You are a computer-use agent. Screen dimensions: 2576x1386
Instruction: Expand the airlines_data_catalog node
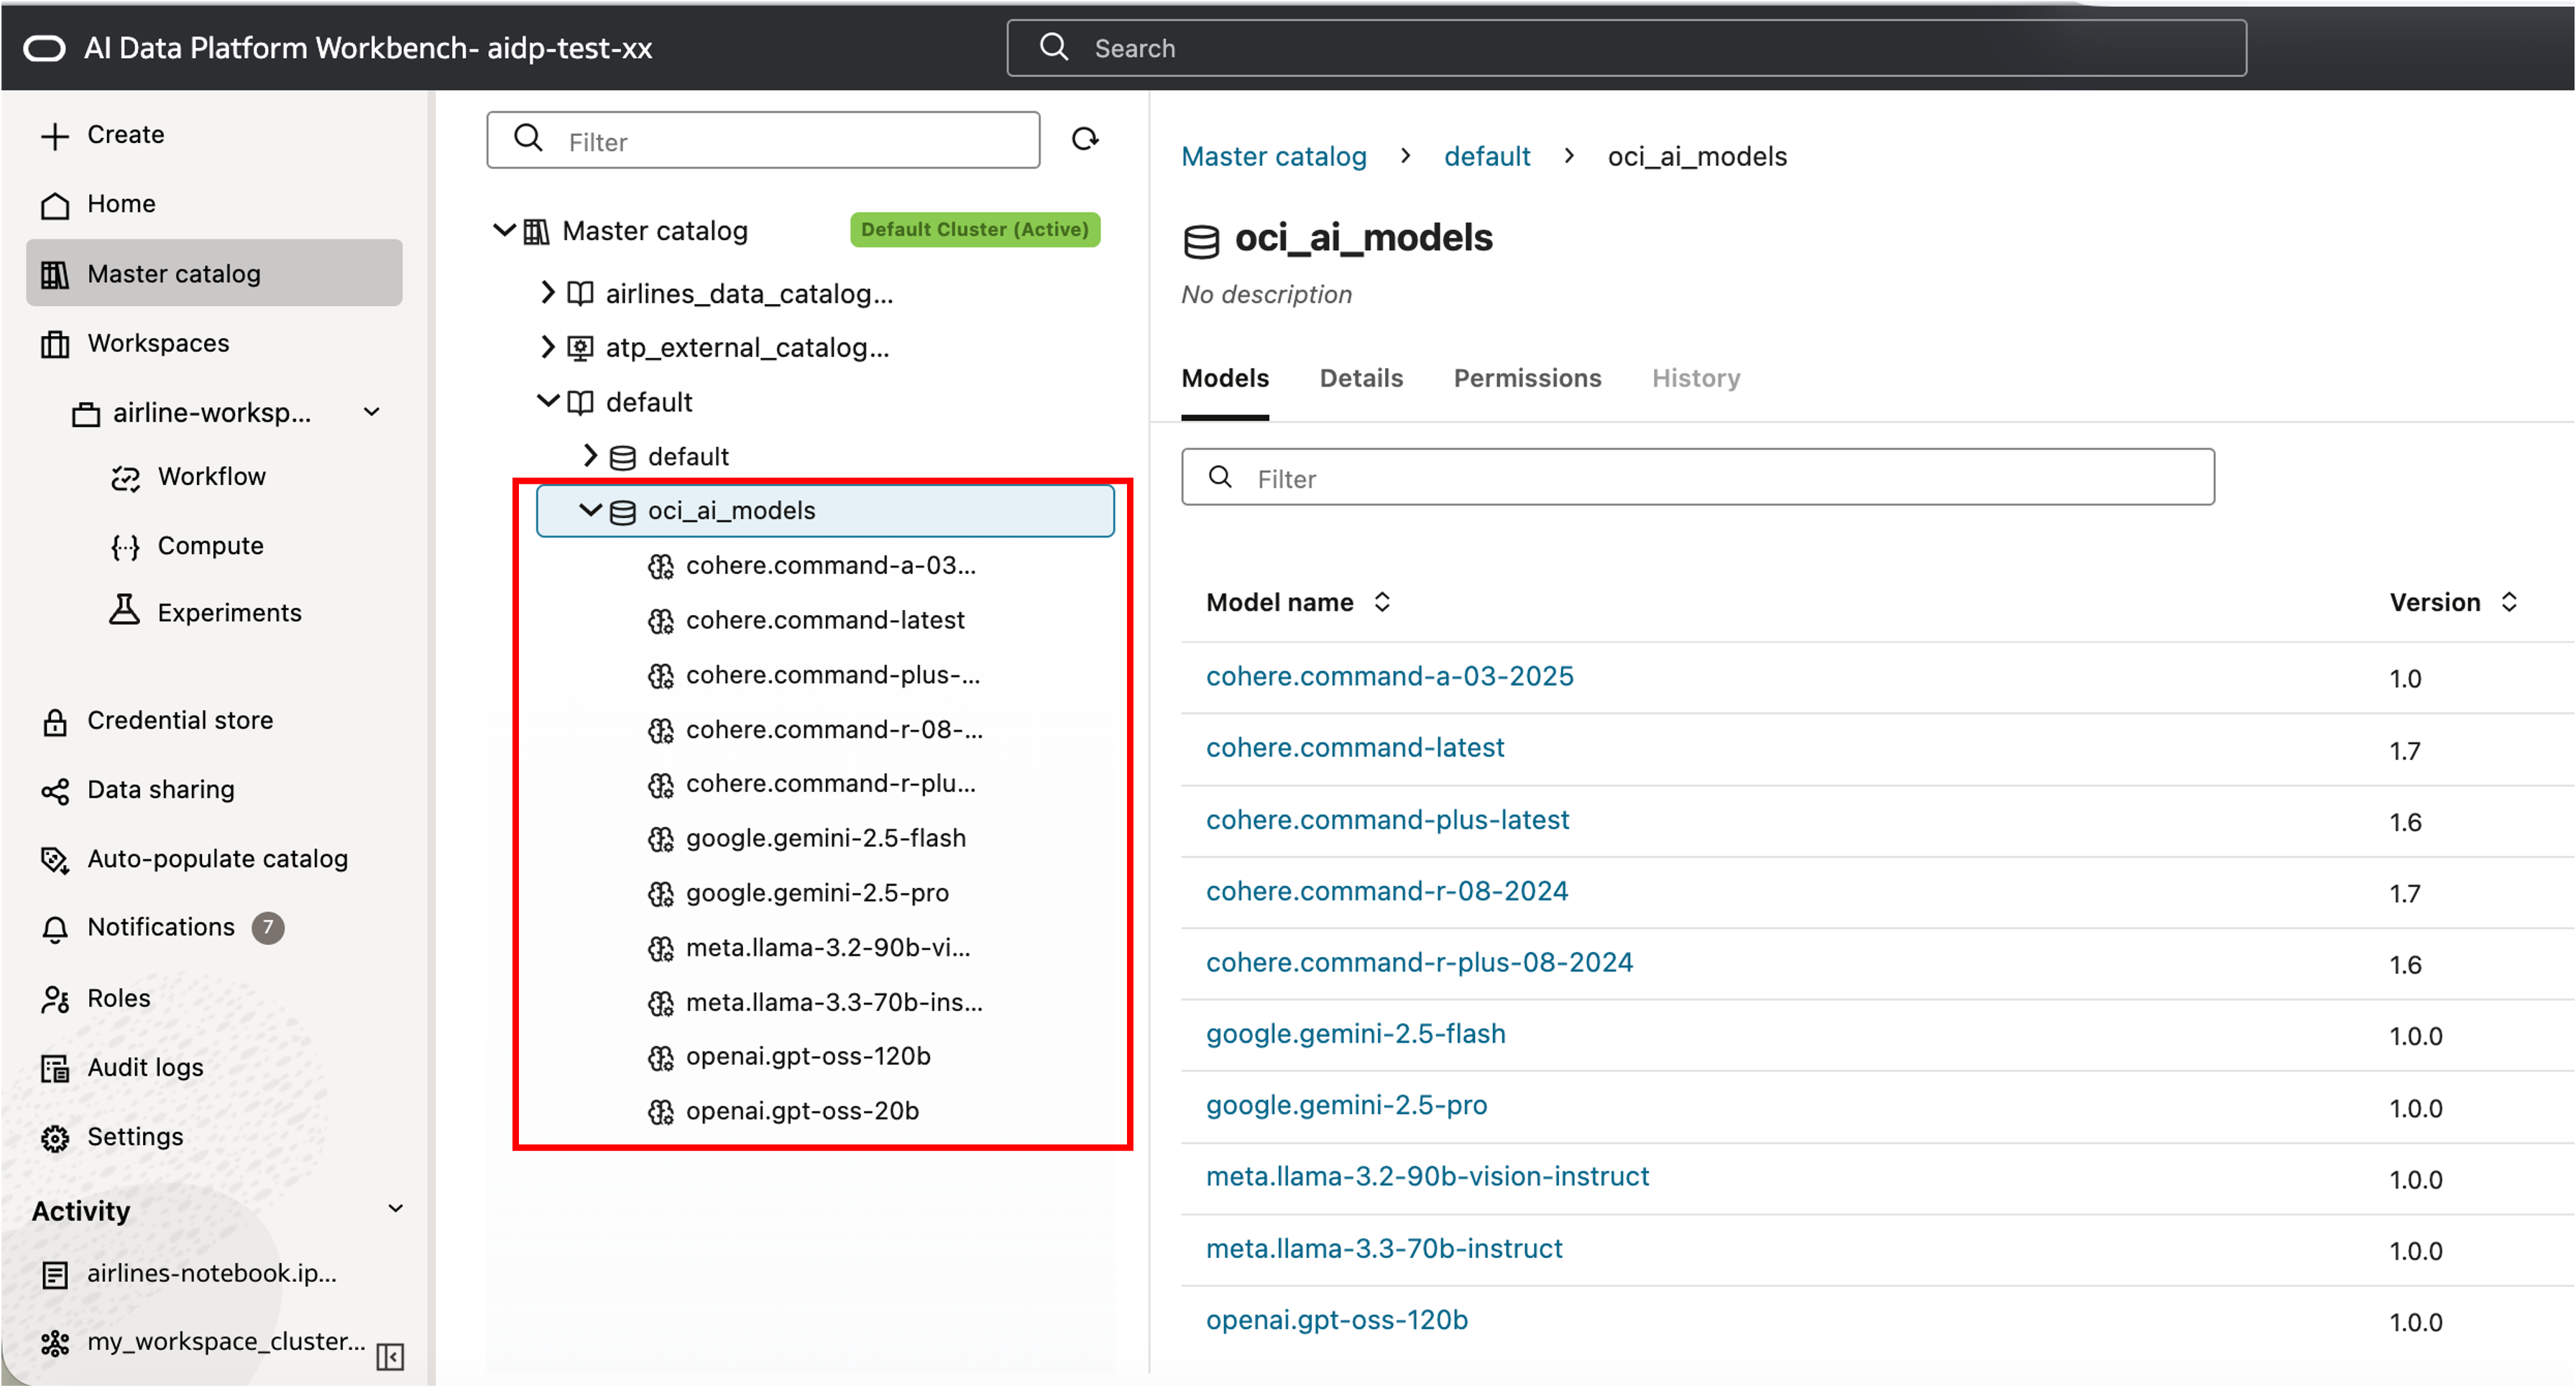(547, 292)
